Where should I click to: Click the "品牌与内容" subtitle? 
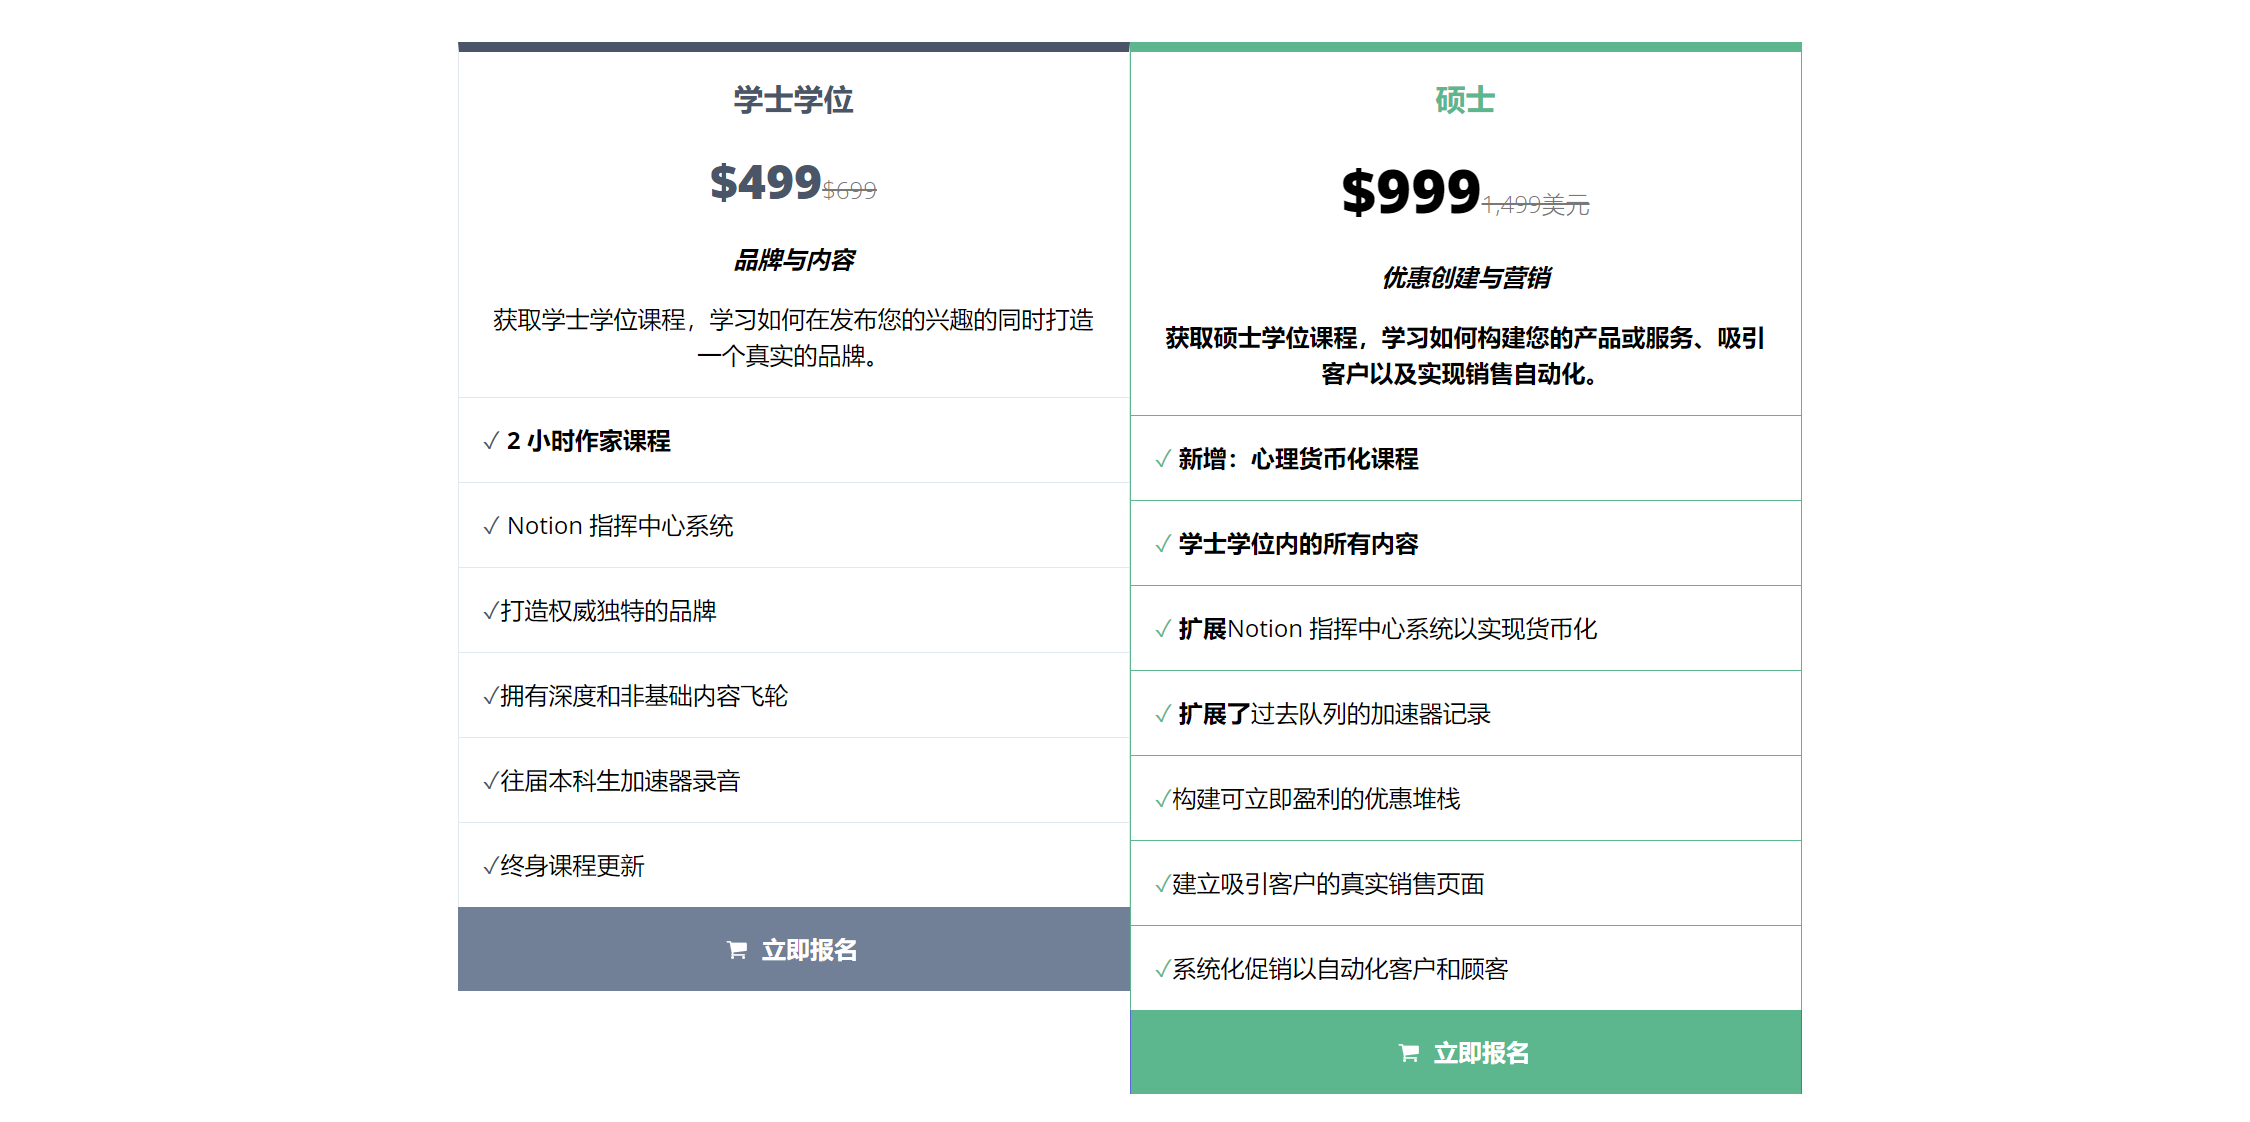click(794, 260)
